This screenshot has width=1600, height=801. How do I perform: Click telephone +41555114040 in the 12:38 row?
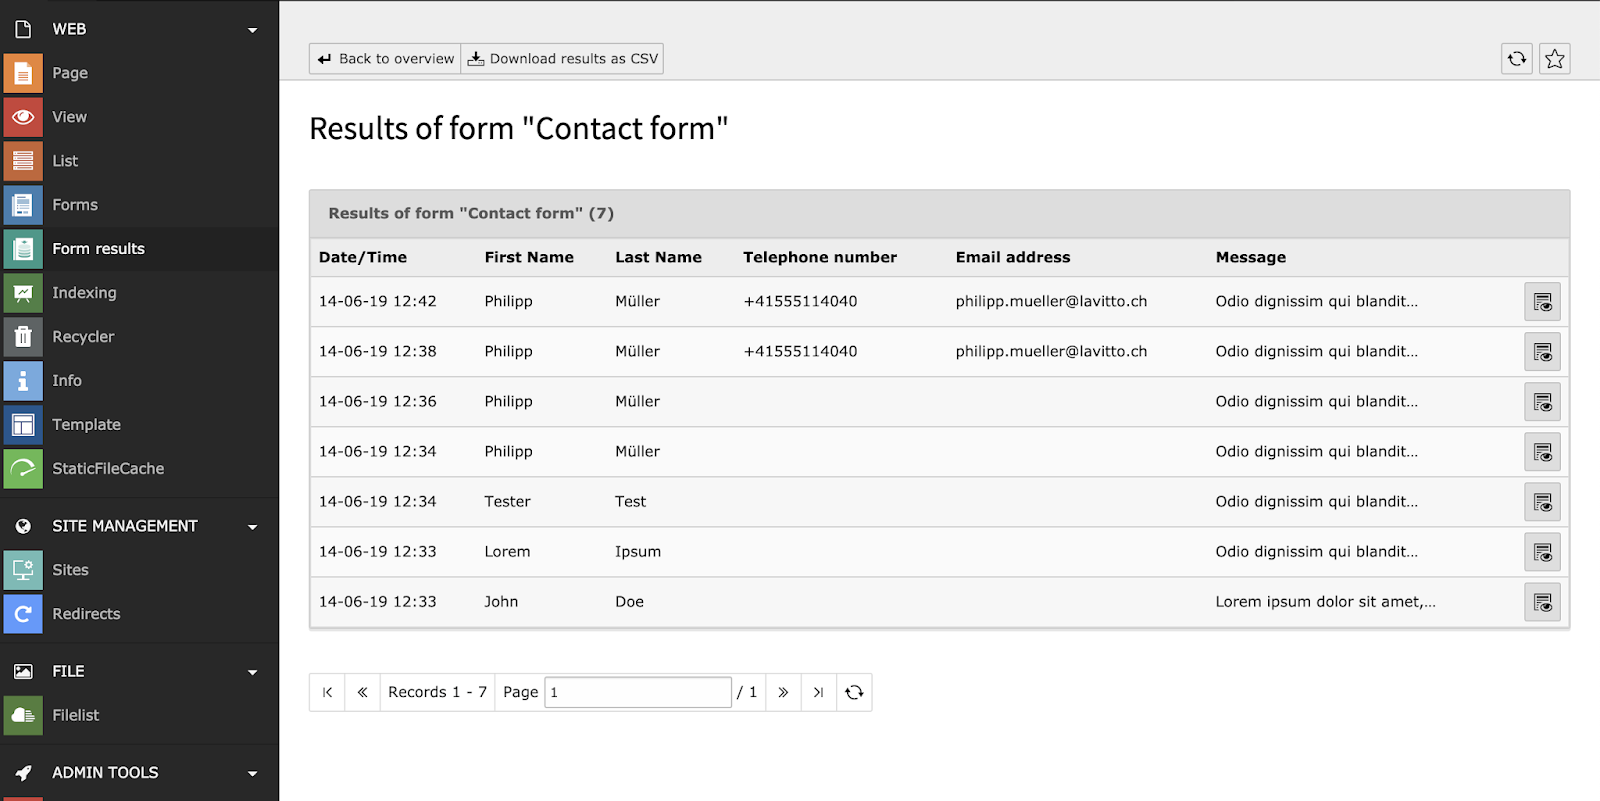pos(800,351)
